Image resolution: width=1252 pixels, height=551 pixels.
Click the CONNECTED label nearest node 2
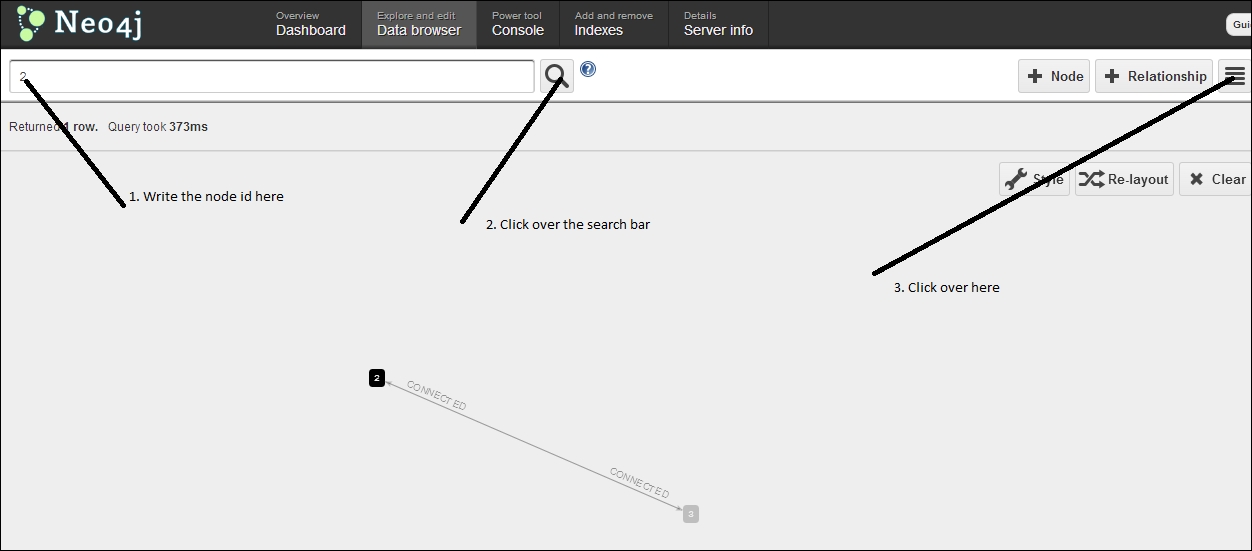point(437,395)
